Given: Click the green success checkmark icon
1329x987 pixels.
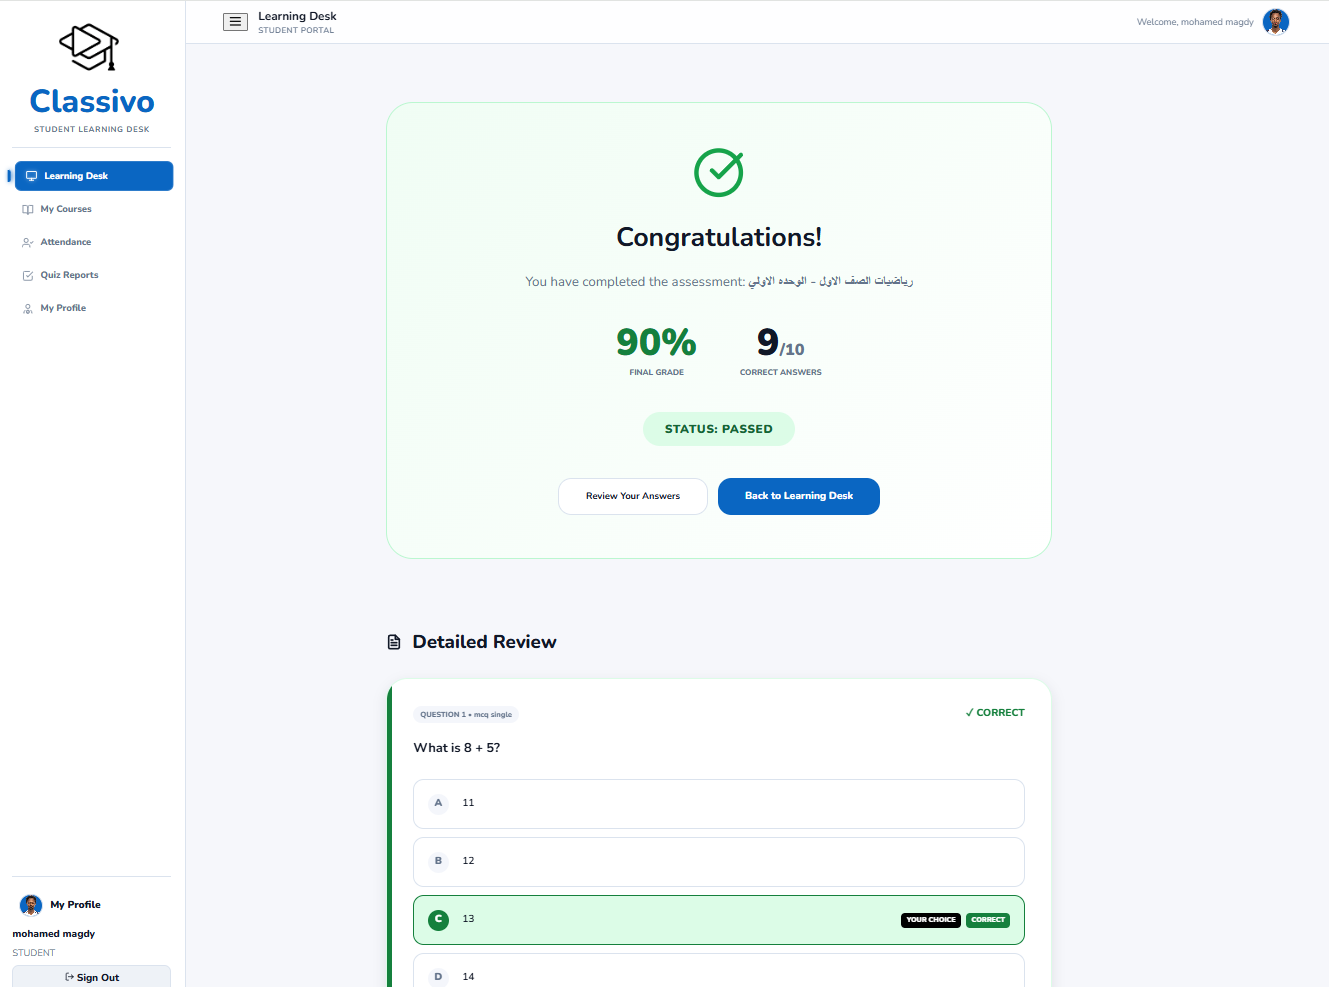Looking at the screenshot, I should pyautogui.click(x=719, y=172).
